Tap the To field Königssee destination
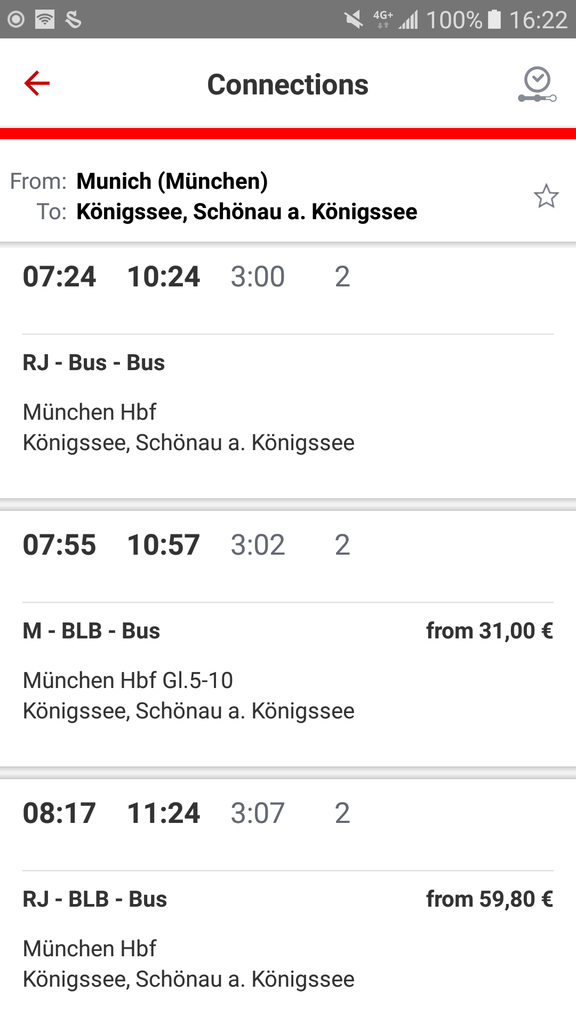Screen dimensions: 576x1024 pos(246,212)
